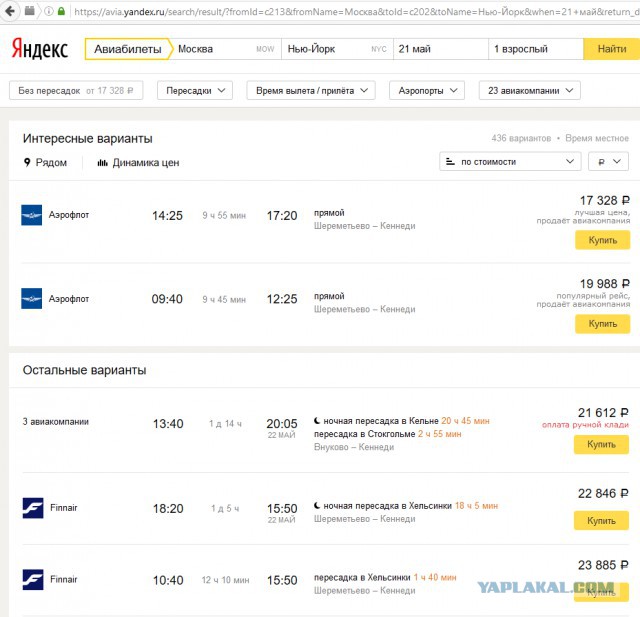Click the browser address bar URL

355,11
